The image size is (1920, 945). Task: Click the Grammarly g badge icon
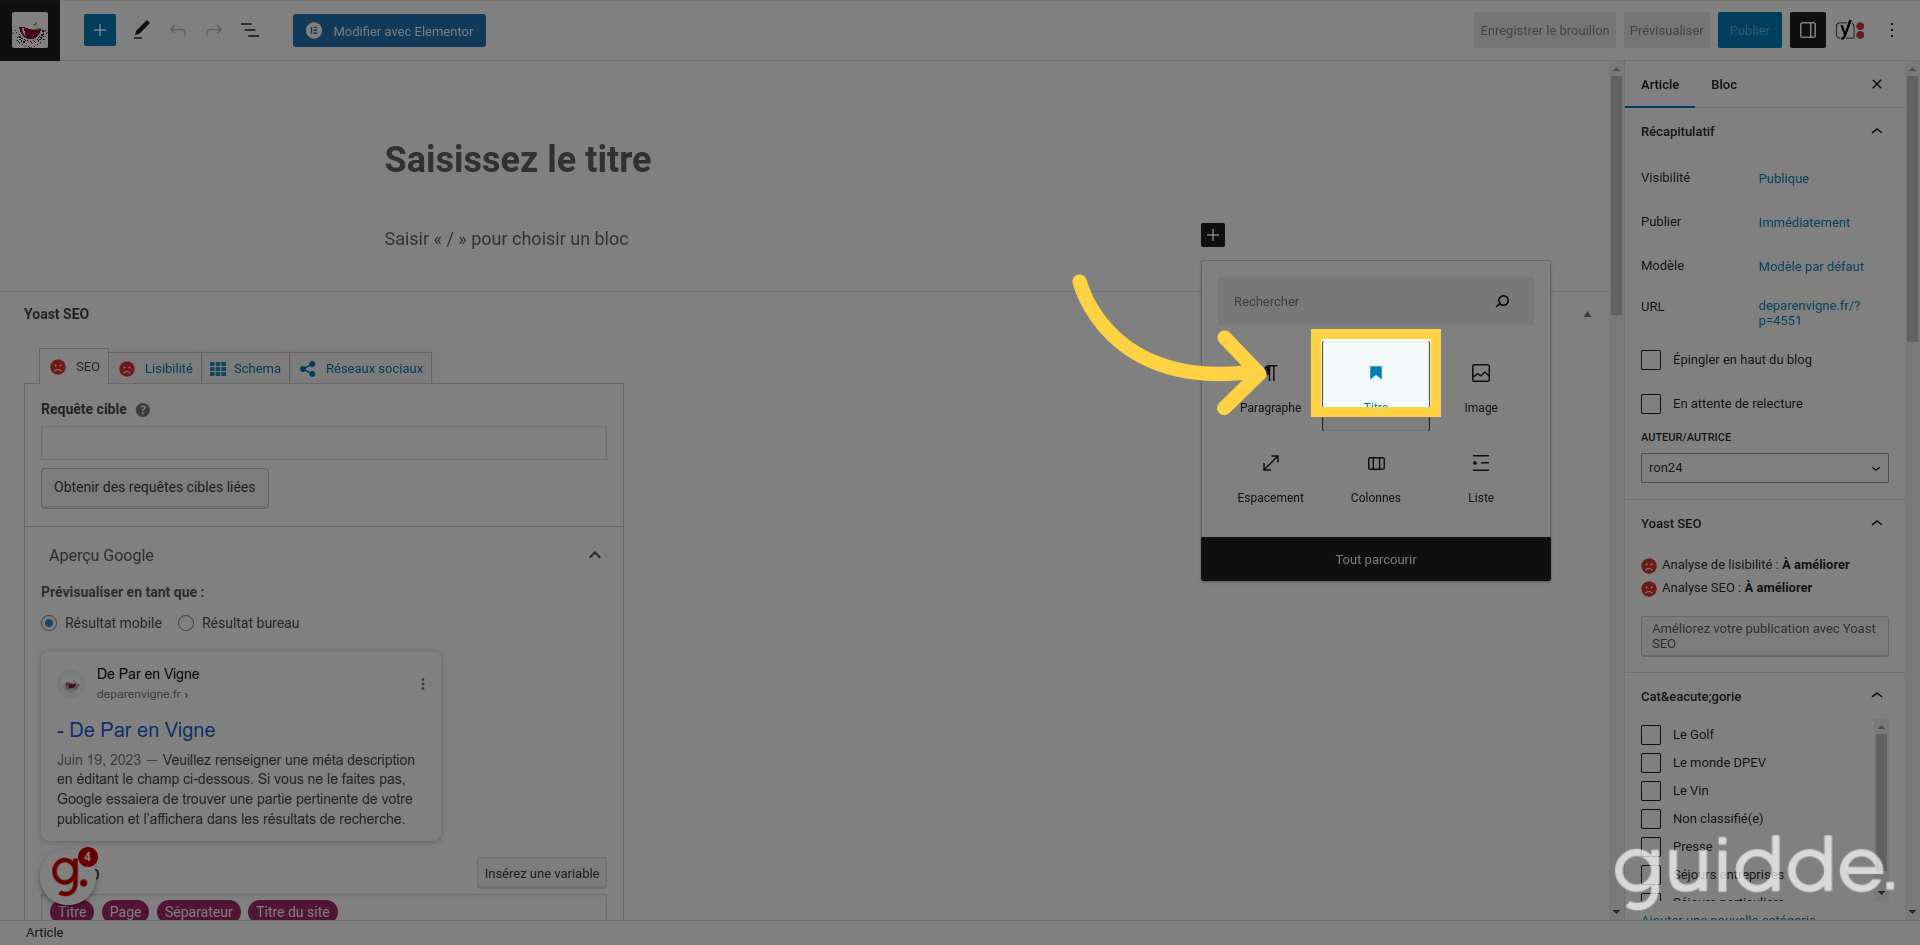[x=68, y=875]
